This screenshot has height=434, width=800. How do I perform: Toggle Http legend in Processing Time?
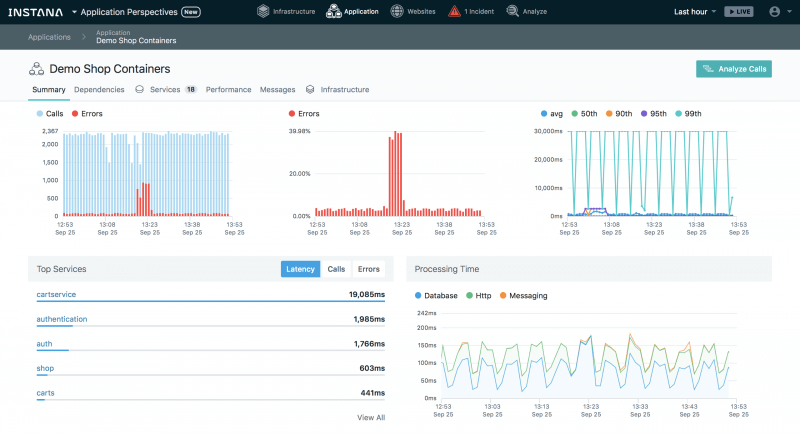[x=479, y=296]
